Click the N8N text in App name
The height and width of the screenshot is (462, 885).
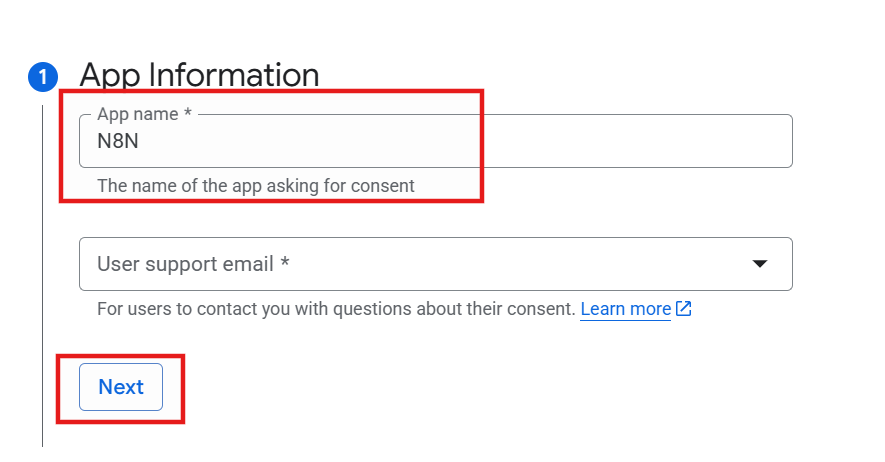click(x=118, y=142)
